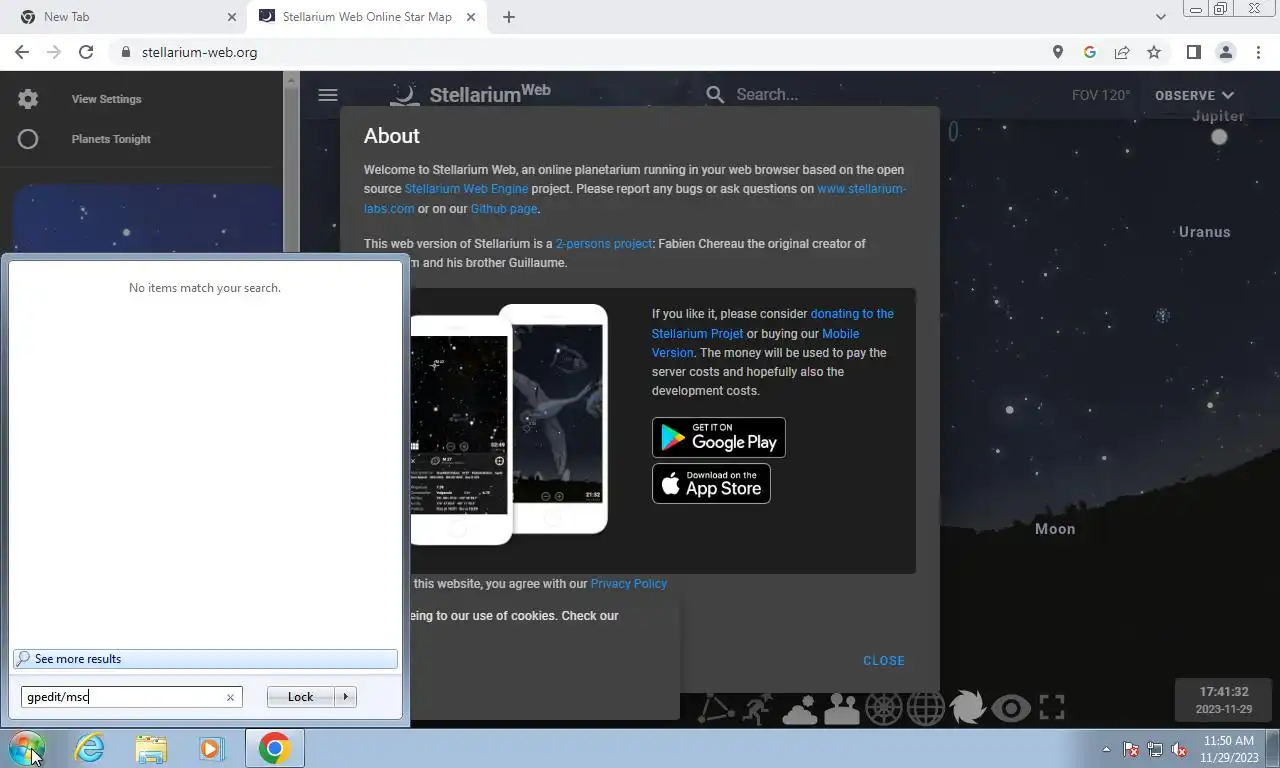
Task: Close the About dialog
Action: pos(884,661)
